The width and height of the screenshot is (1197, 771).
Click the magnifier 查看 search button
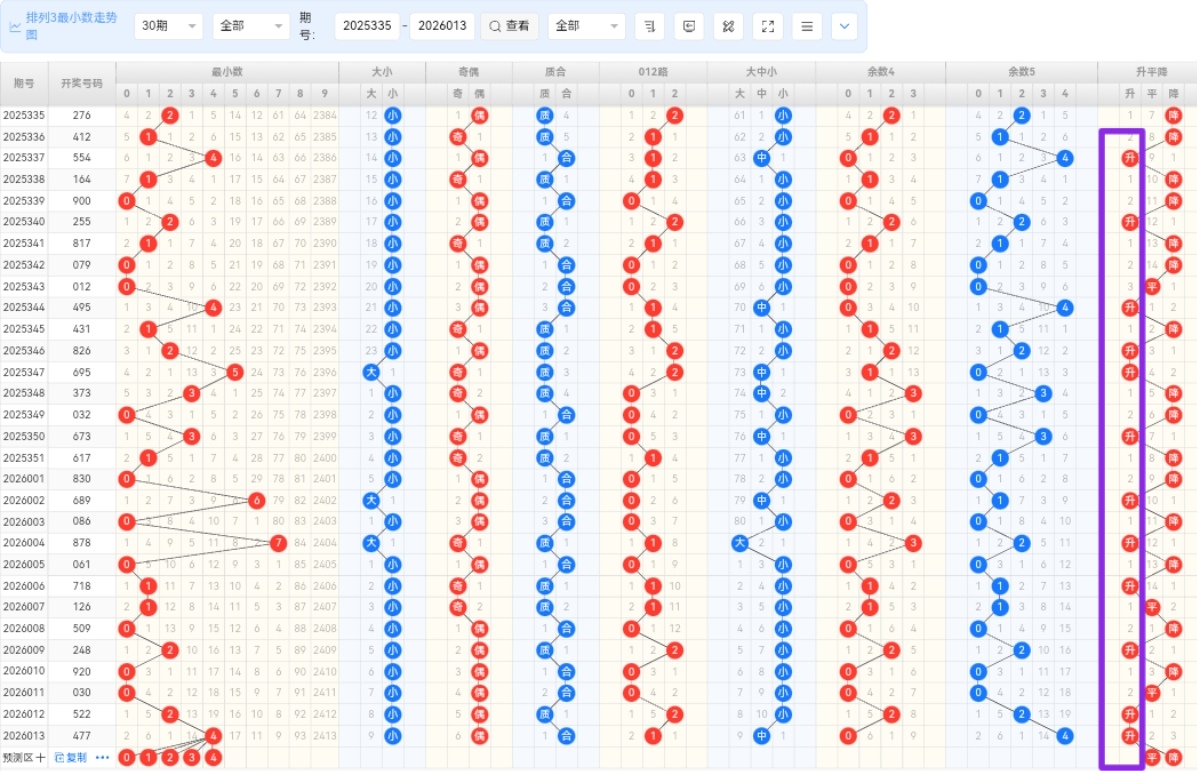pos(509,26)
